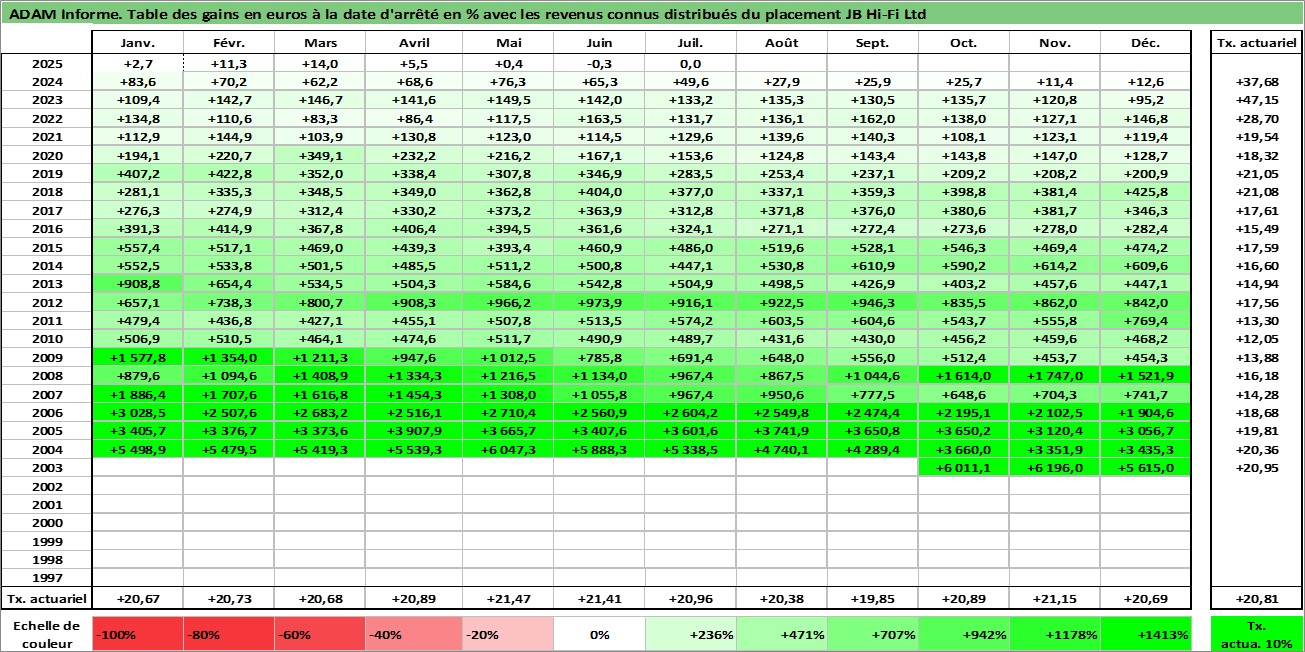The width and height of the screenshot is (1305, 652).
Task: Click cell value +3 028,5 in 2006 row
Action: (x=137, y=413)
